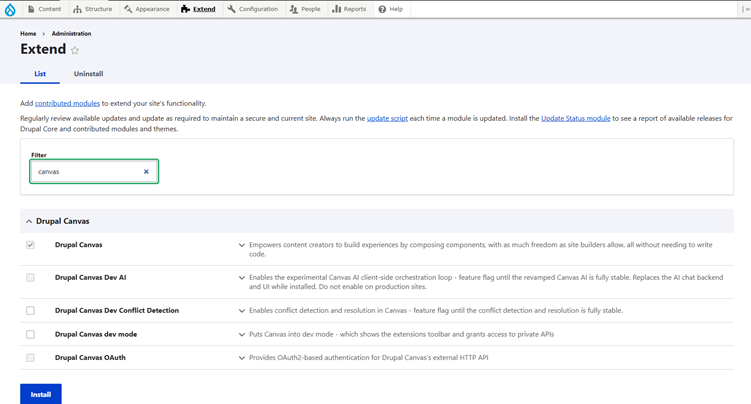Enable the Drupal Canvas Dev AI checkbox
Screen dimensions: 751x404
point(30,278)
